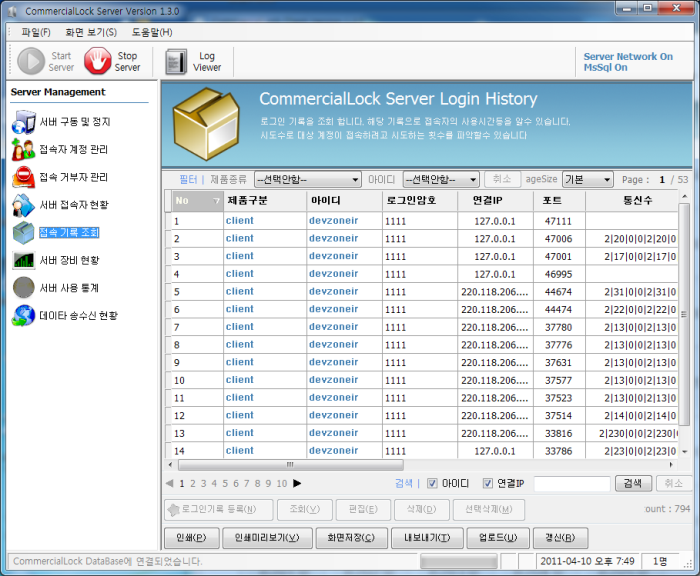Select 서버 구동 및 정지 in sidebar
700x576 pixels.
click(x=75, y=122)
